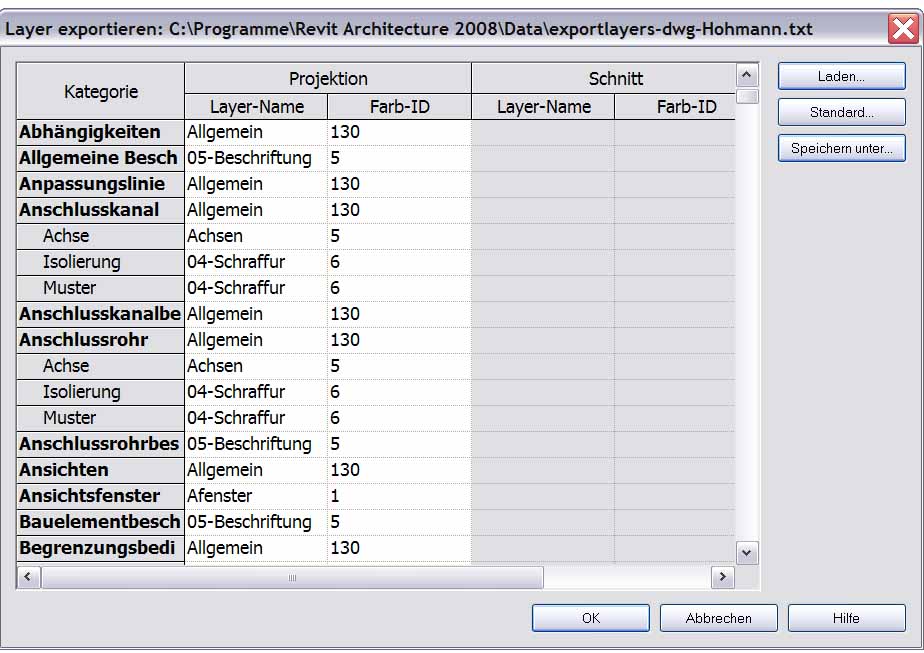The height and width of the screenshot is (653, 924).
Task: Select Isolierung under Anschlussrohr
Action: click(x=101, y=392)
